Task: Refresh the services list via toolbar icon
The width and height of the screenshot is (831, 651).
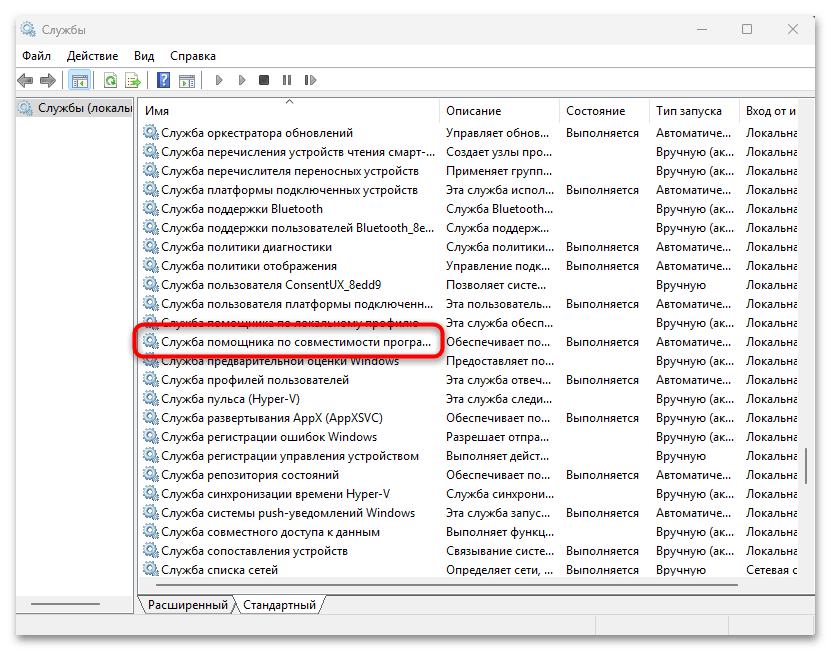Action: pos(110,80)
